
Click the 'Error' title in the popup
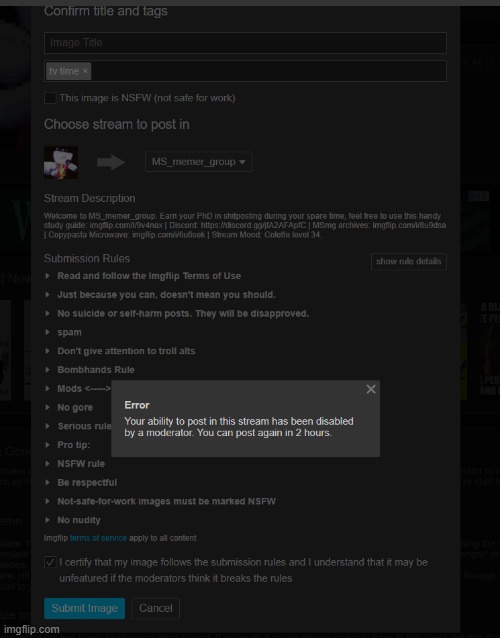(x=137, y=405)
